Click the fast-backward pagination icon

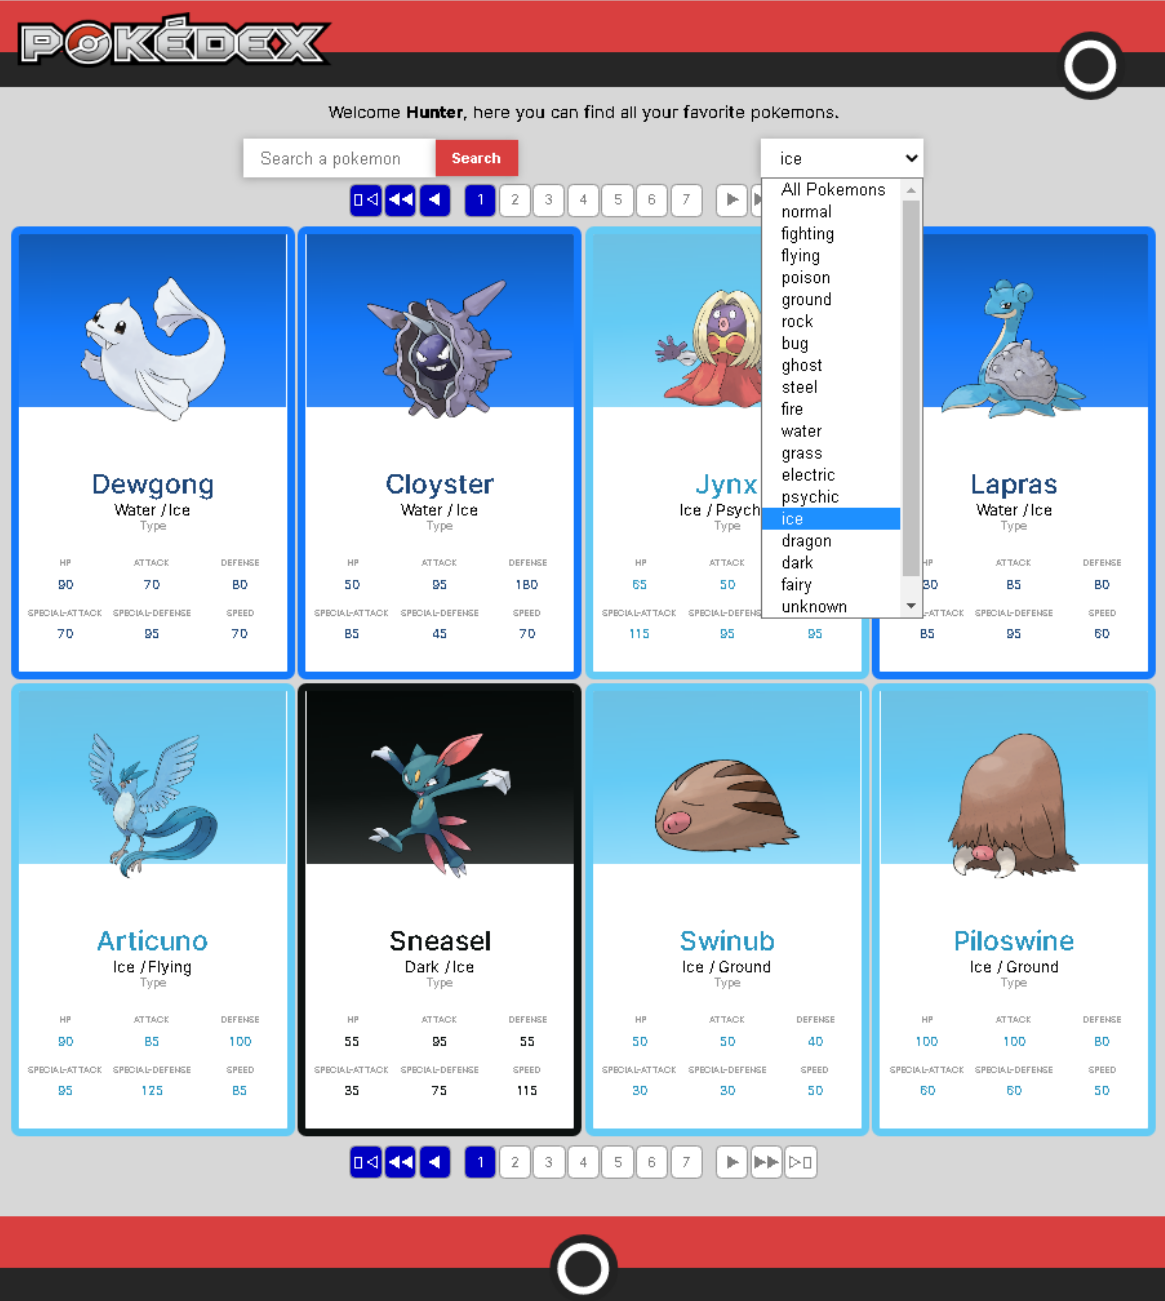click(400, 1162)
